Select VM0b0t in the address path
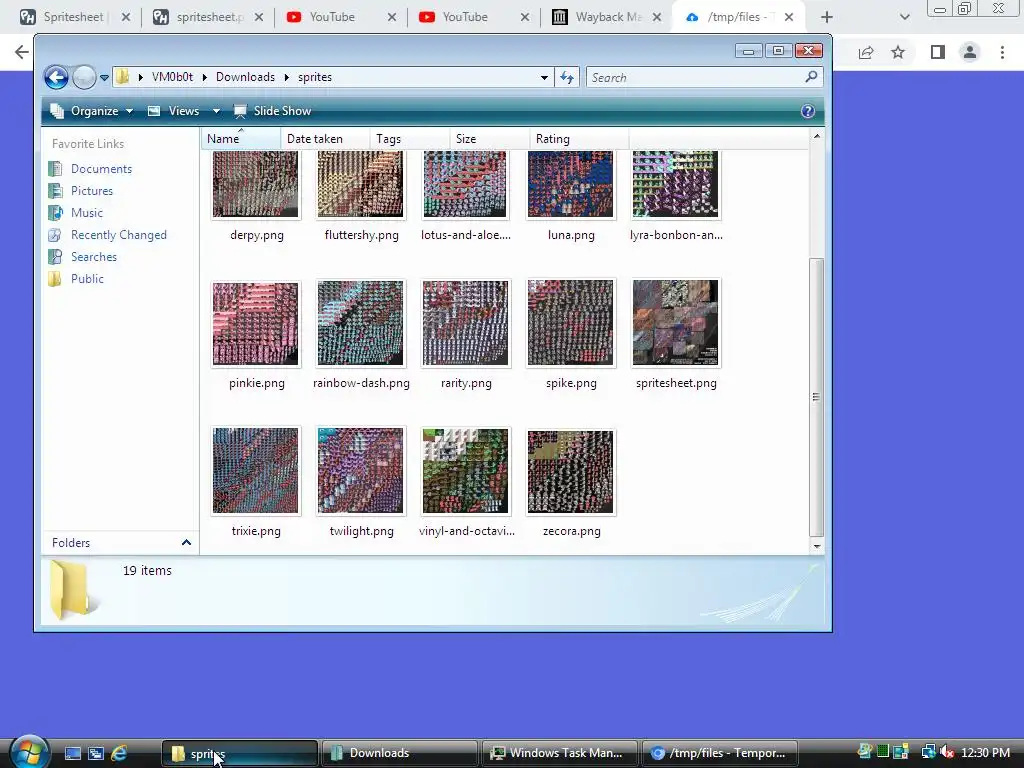1024x768 pixels. pyautogui.click(x=172, y=77)
